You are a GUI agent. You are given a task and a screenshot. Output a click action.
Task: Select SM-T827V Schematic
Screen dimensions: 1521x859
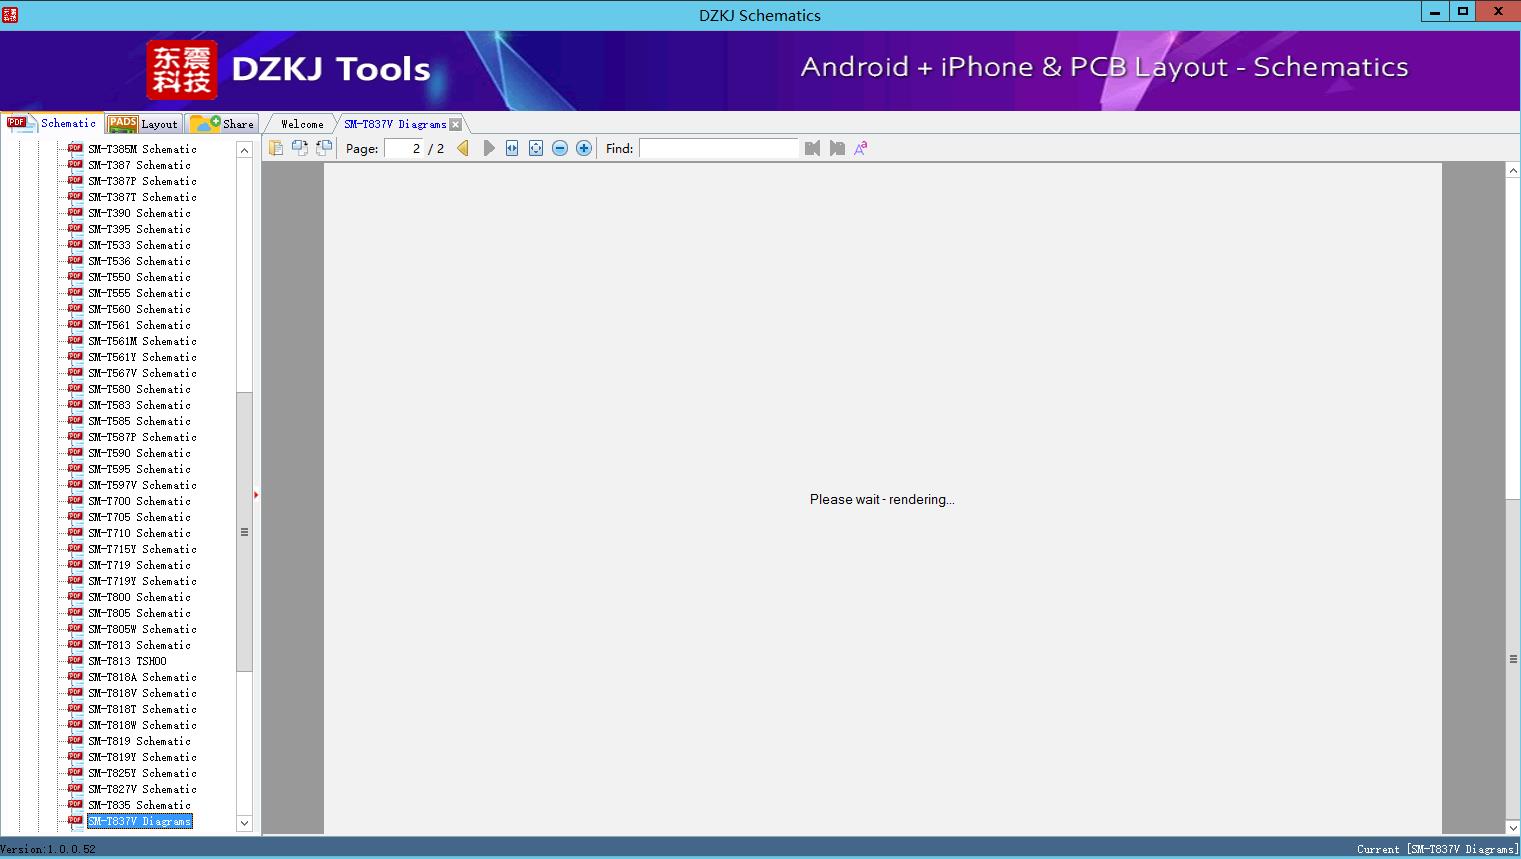(142, 789)
